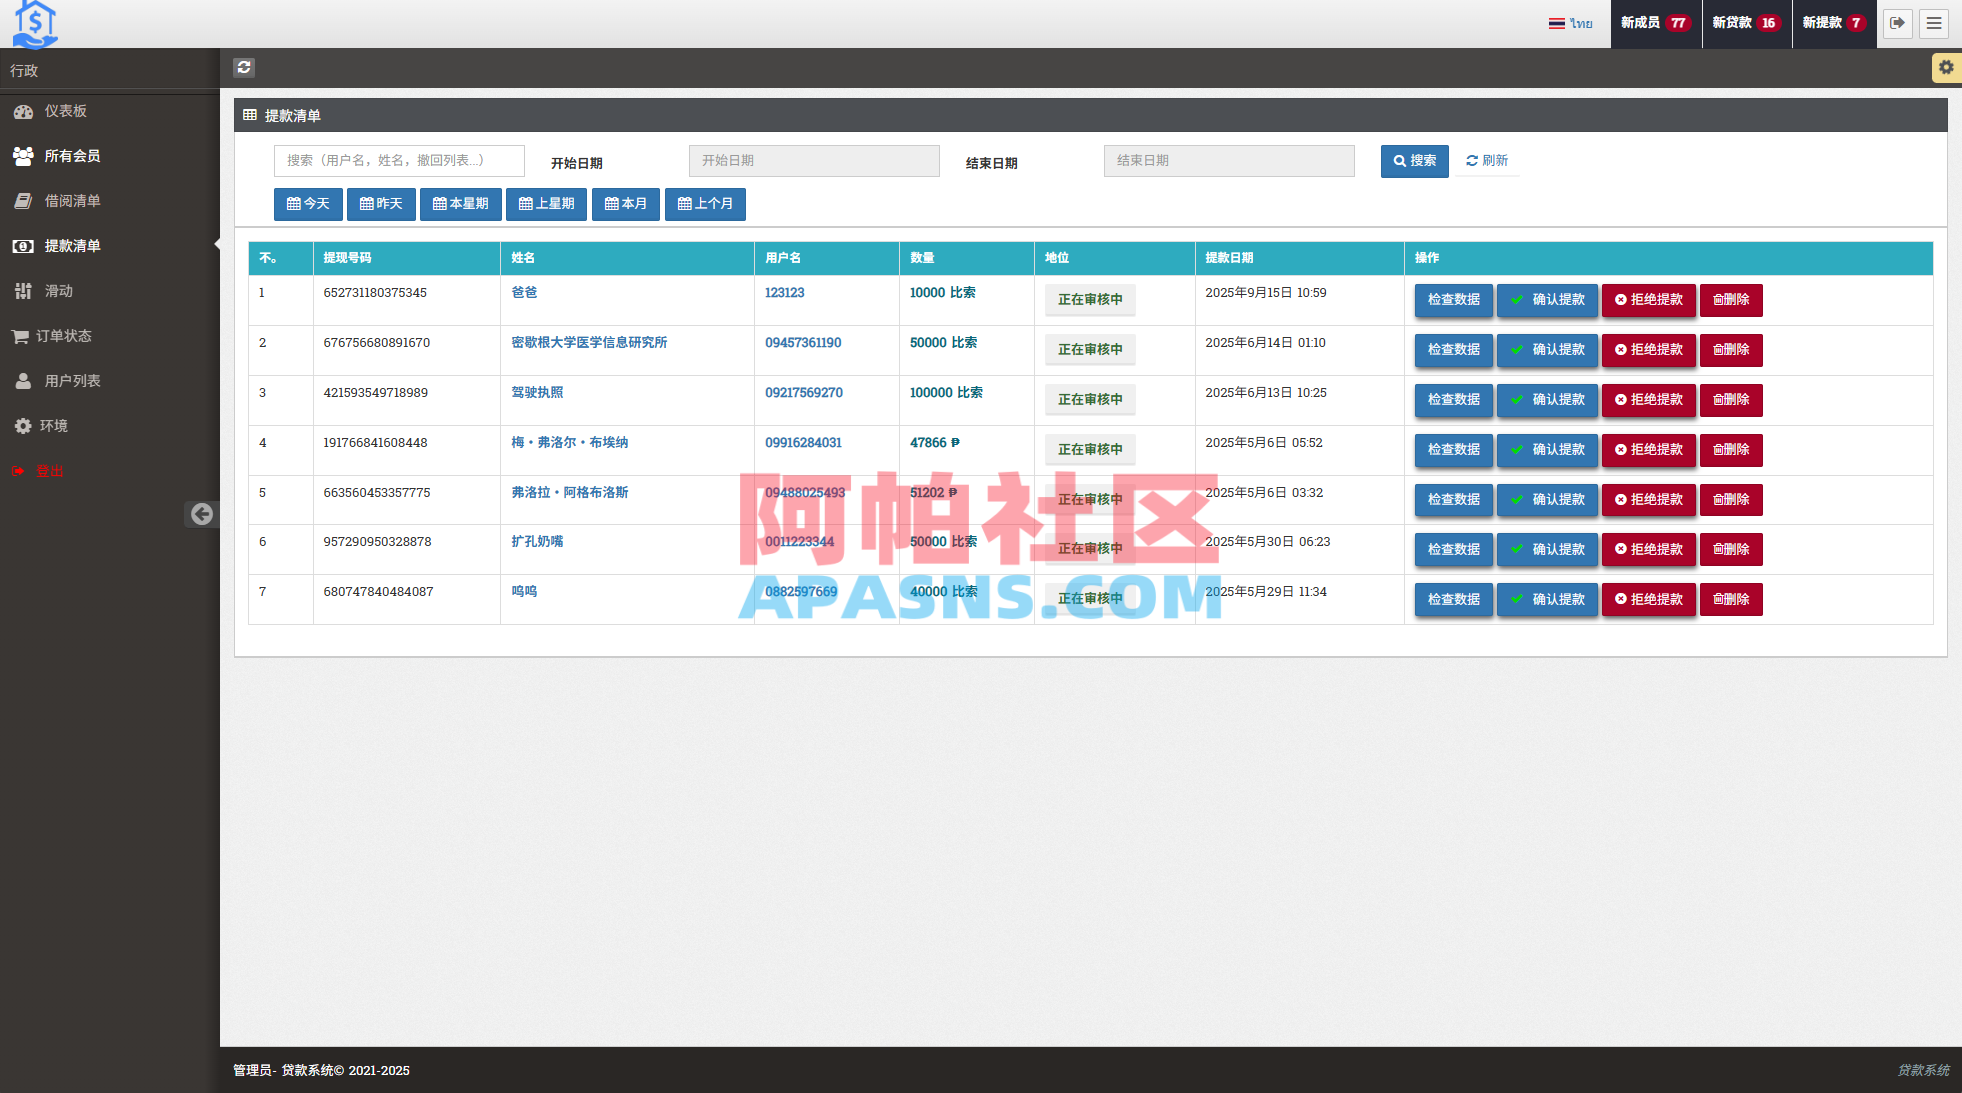Open user profile link 123123

[x=787, y=292]
